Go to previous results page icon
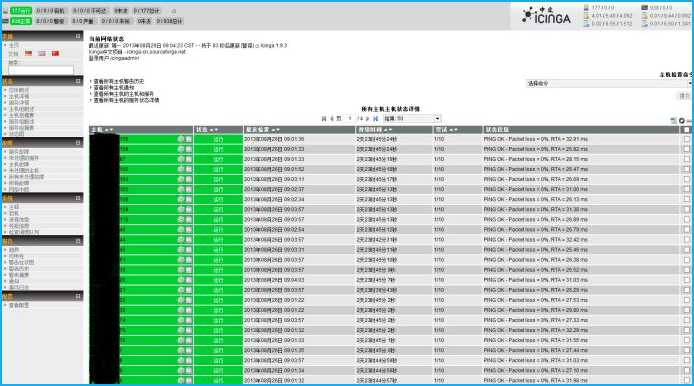The width and height of the screenshot is (694, 386). (332, 119)
